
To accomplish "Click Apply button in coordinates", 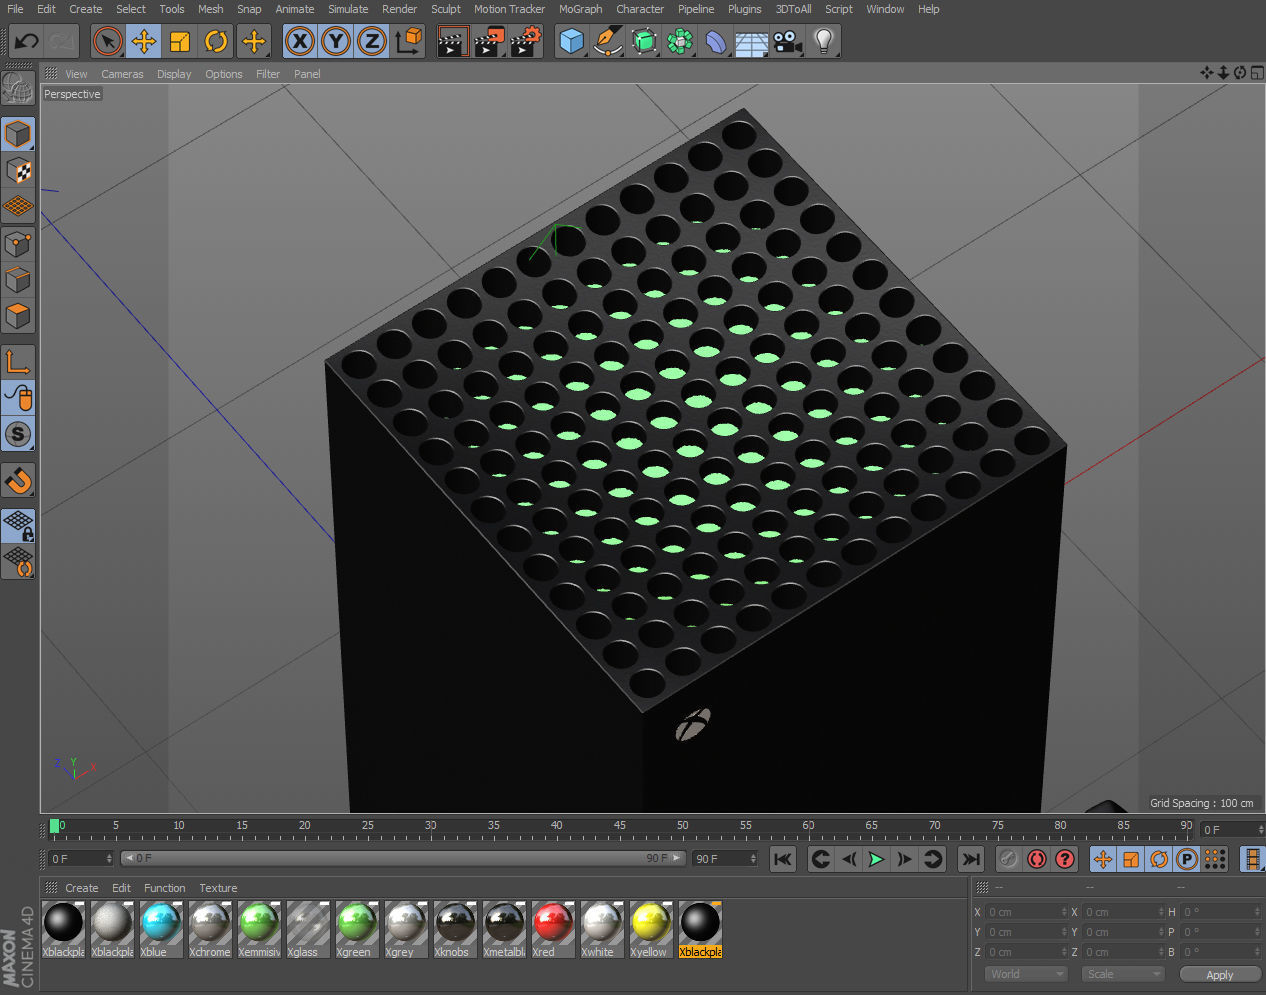I will pyautogui.click(x=1219, y=975).
